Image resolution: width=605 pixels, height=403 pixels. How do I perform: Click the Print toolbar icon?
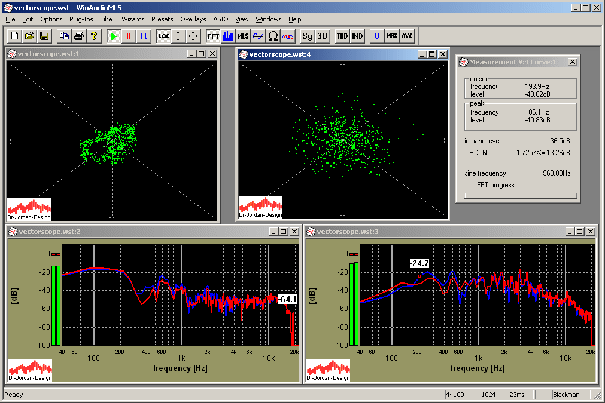click(x=78, y=35)
